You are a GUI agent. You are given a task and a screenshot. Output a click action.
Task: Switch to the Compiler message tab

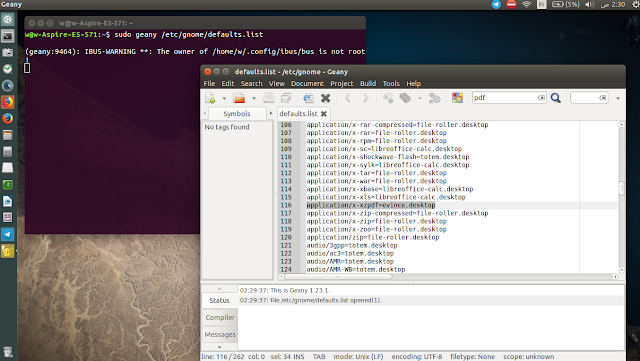[x=220, y=317]
